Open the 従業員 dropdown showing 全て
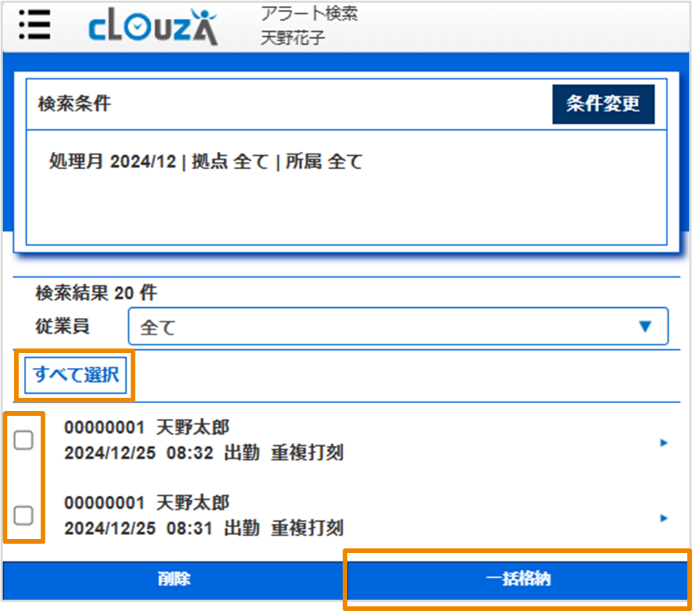 tap(397, 326)
